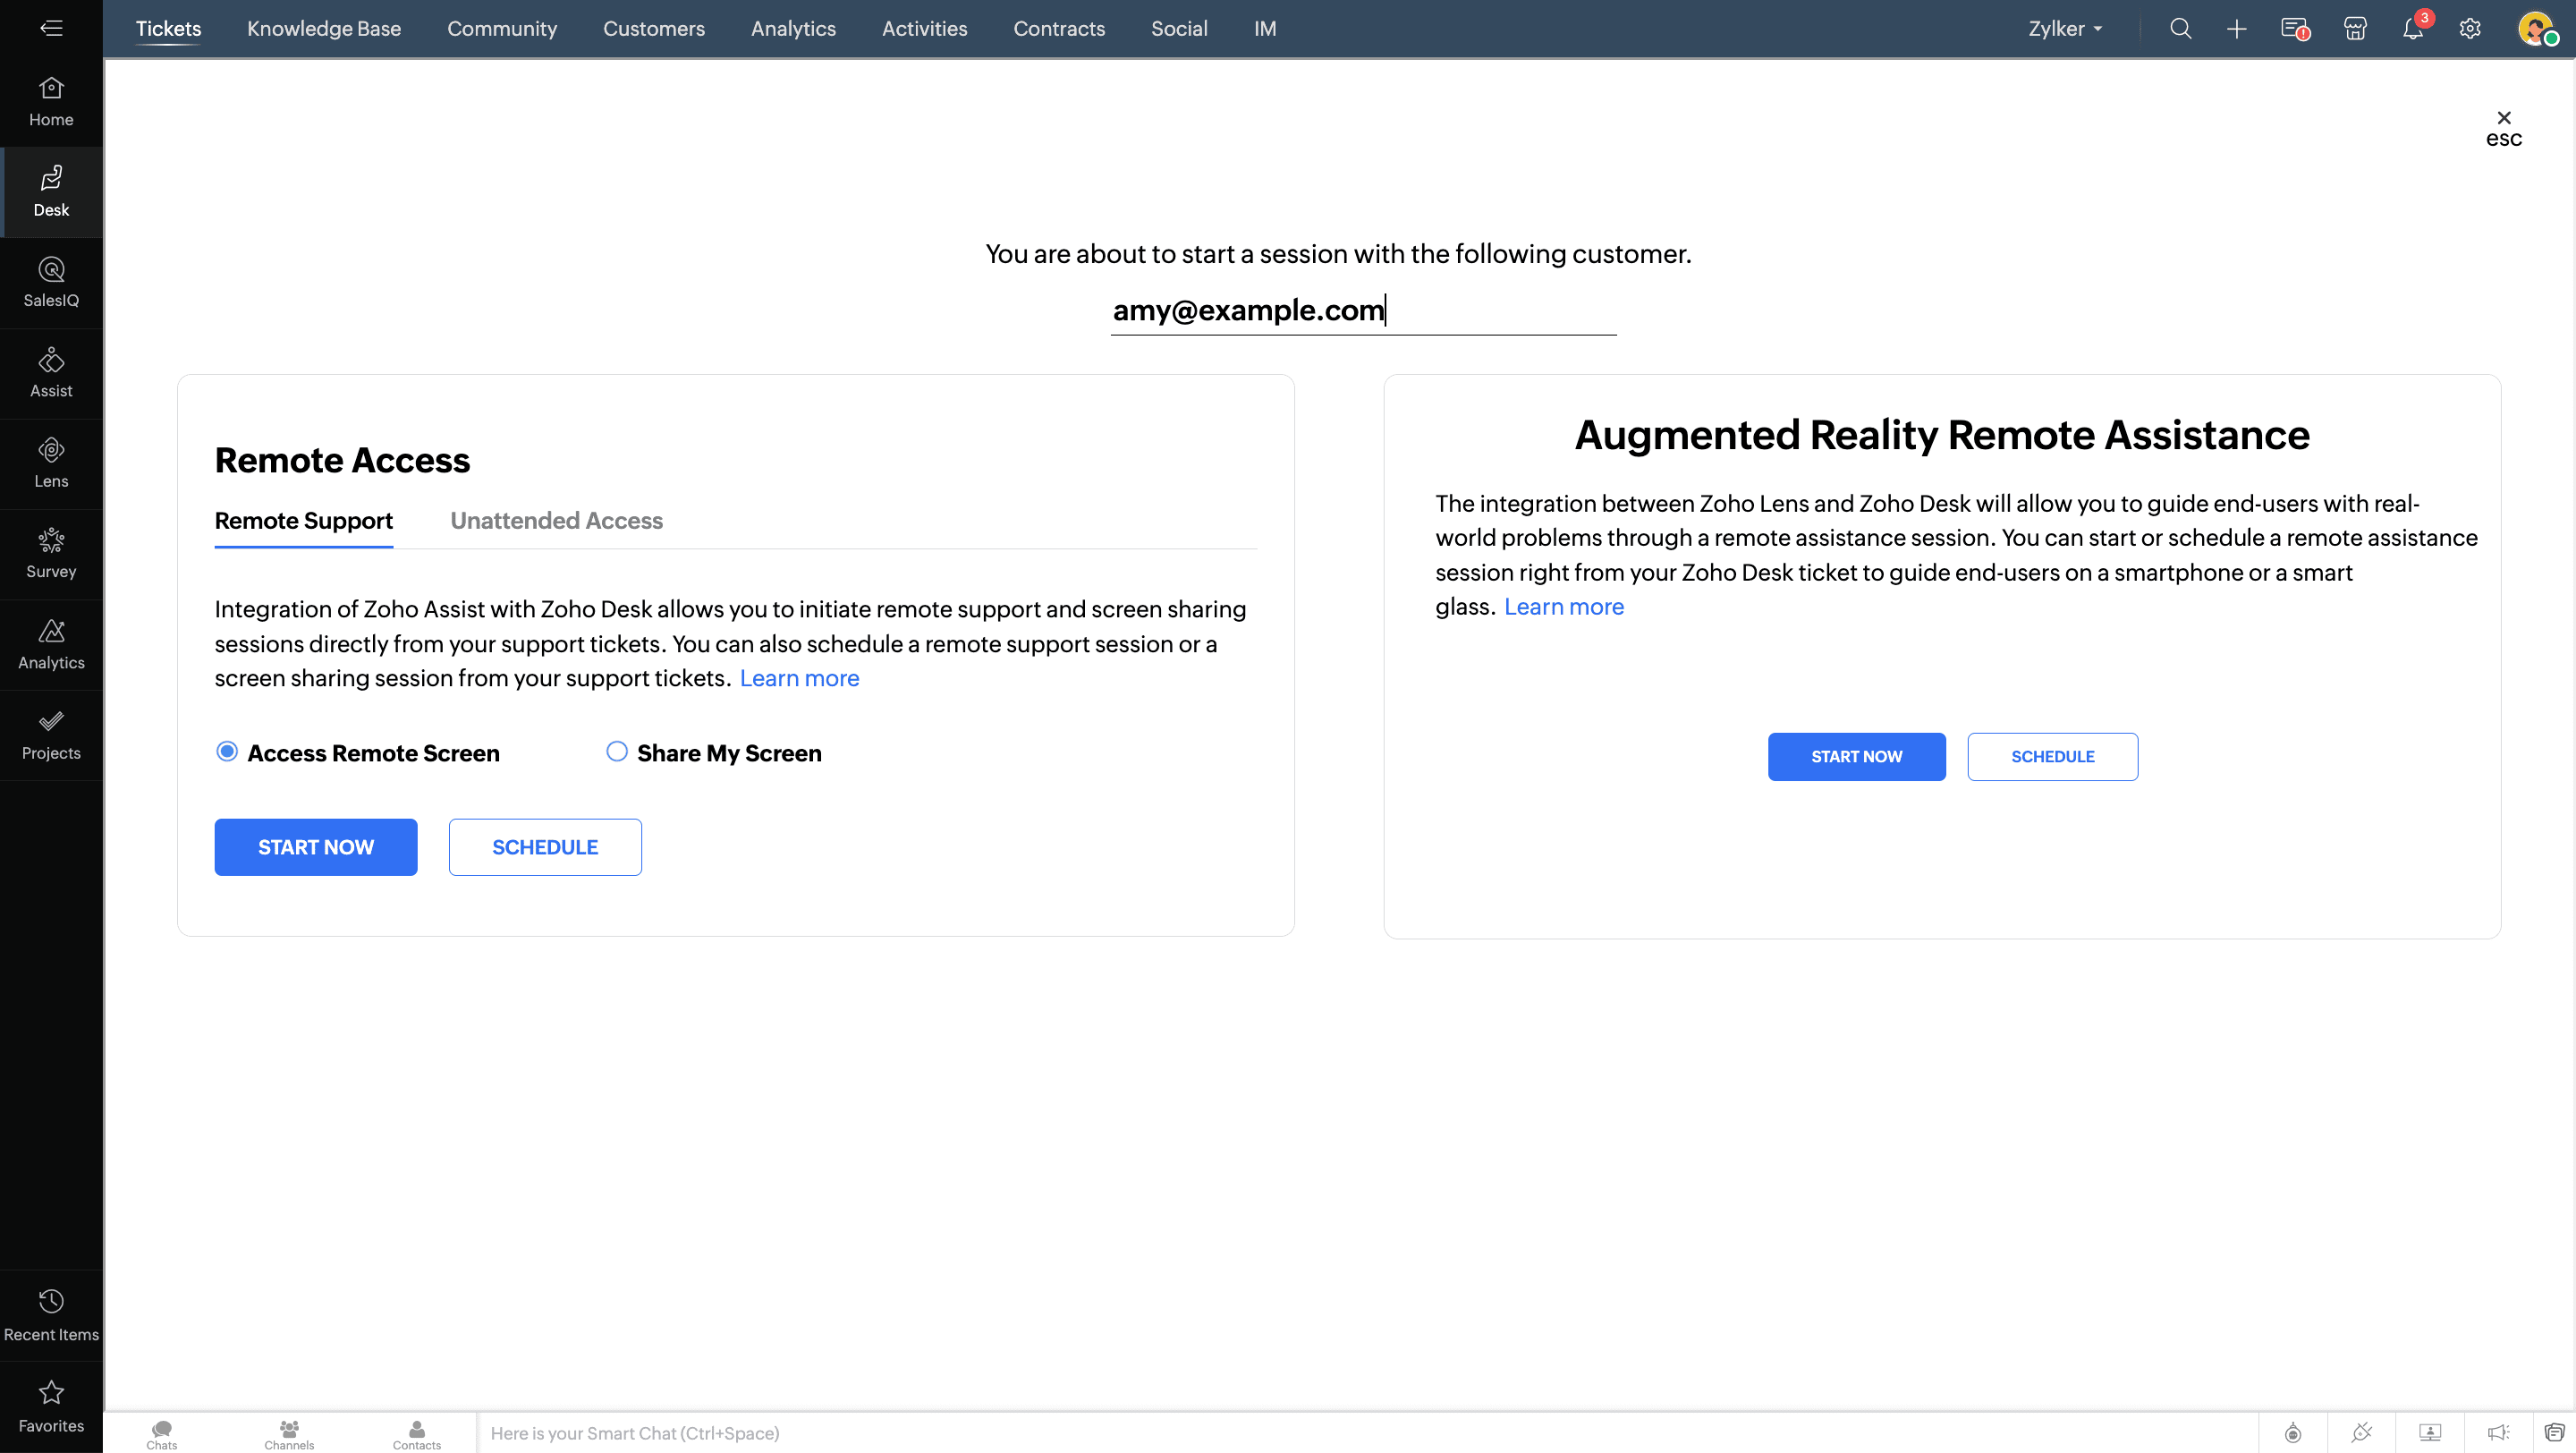
Task: Collapse the left sidebar menu
Action: click(x=51, y=28)
